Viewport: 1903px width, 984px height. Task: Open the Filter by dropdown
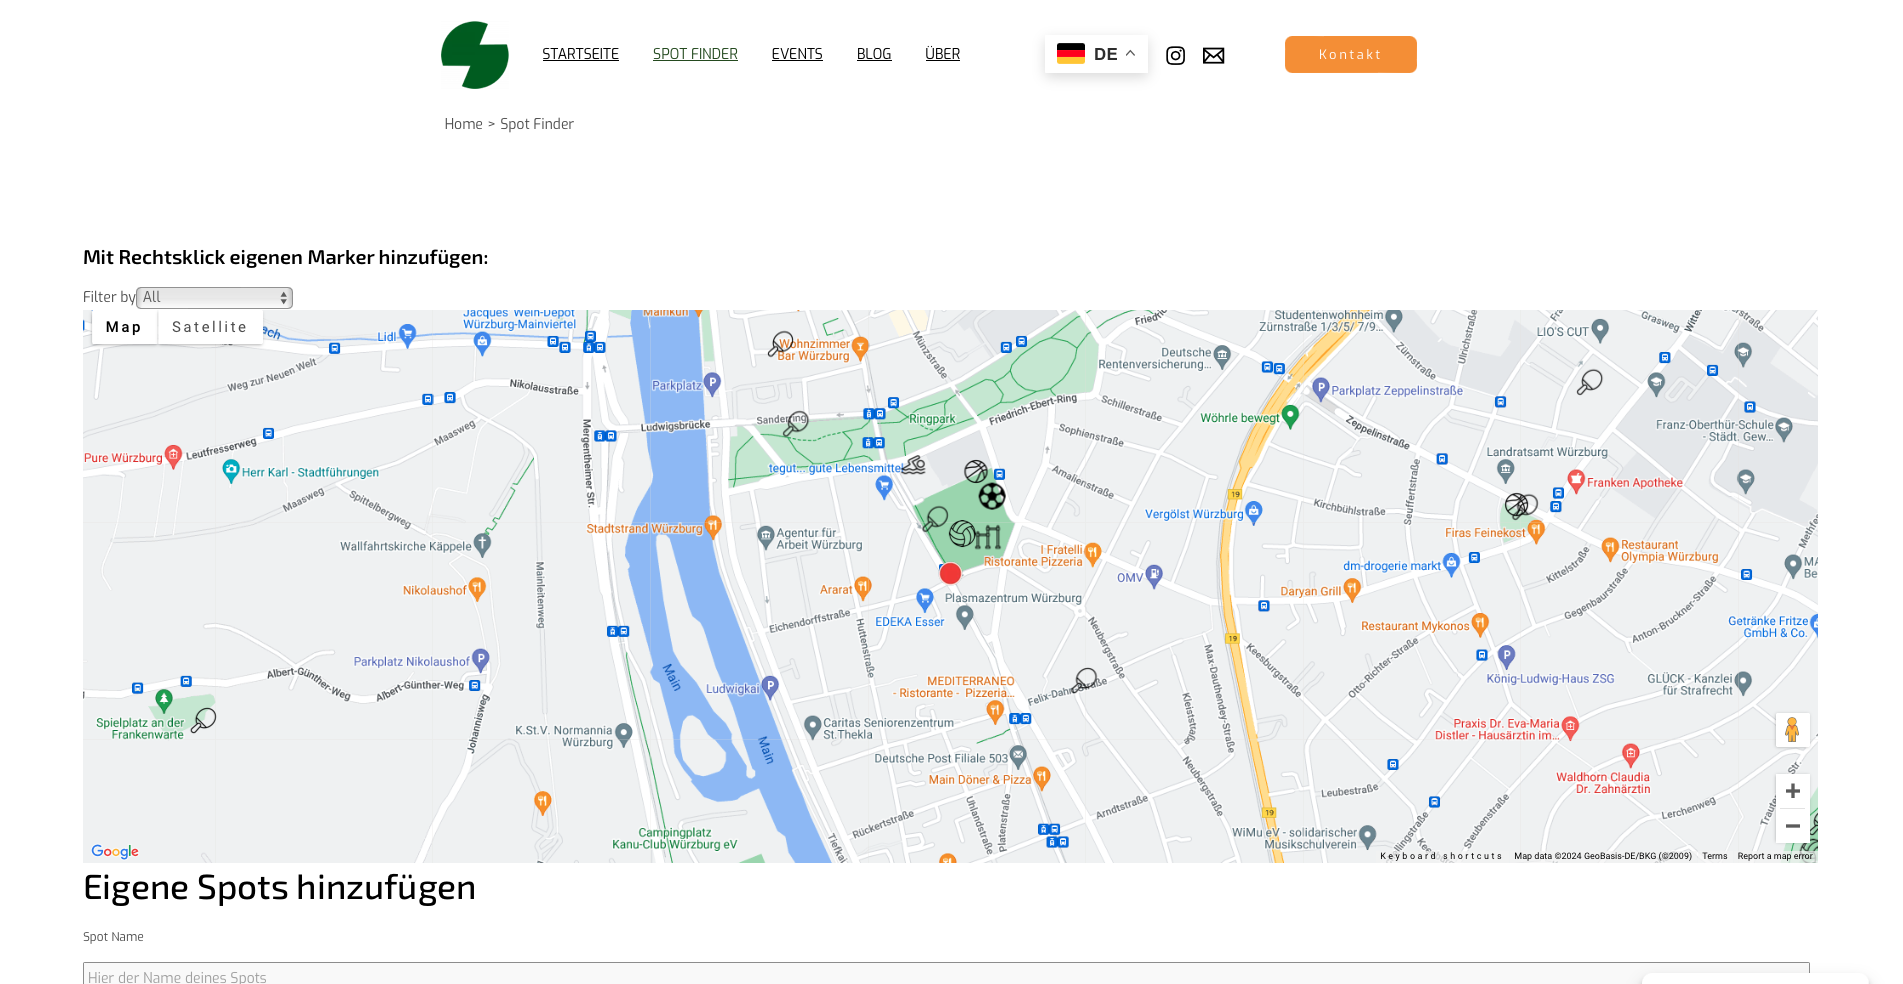tap(214, 297)
